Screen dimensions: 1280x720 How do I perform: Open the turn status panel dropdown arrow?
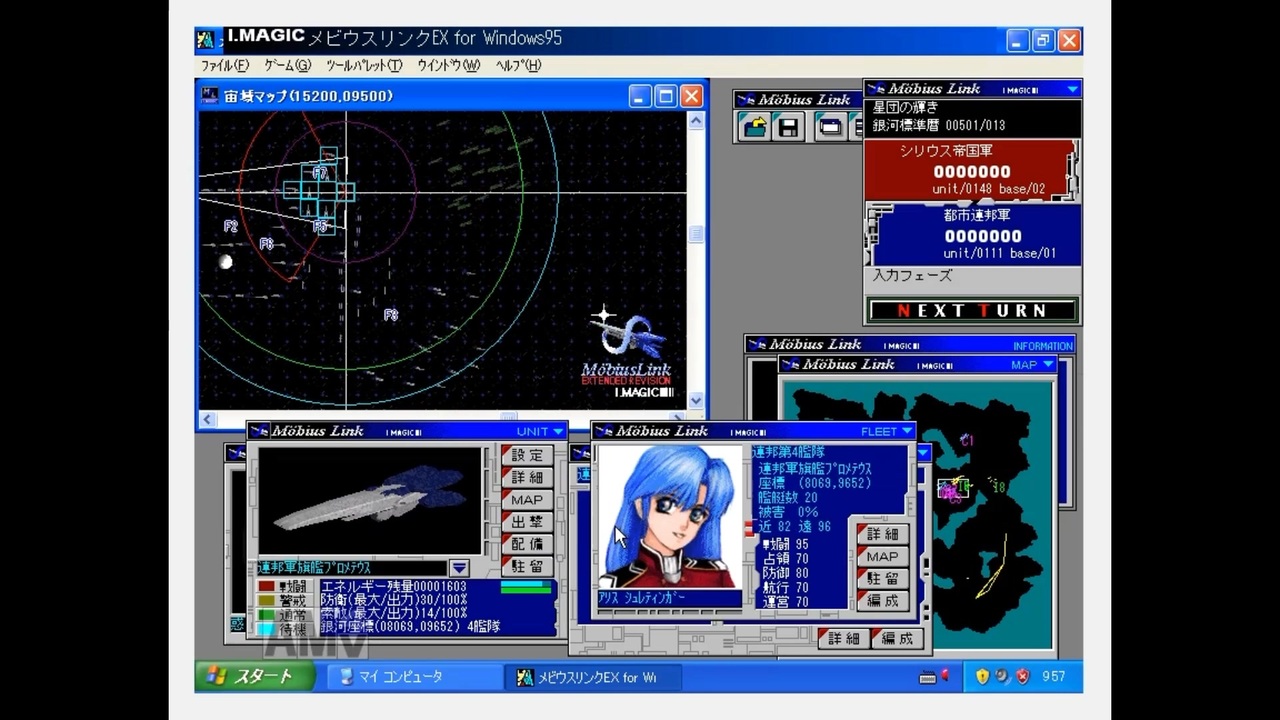1072,89
